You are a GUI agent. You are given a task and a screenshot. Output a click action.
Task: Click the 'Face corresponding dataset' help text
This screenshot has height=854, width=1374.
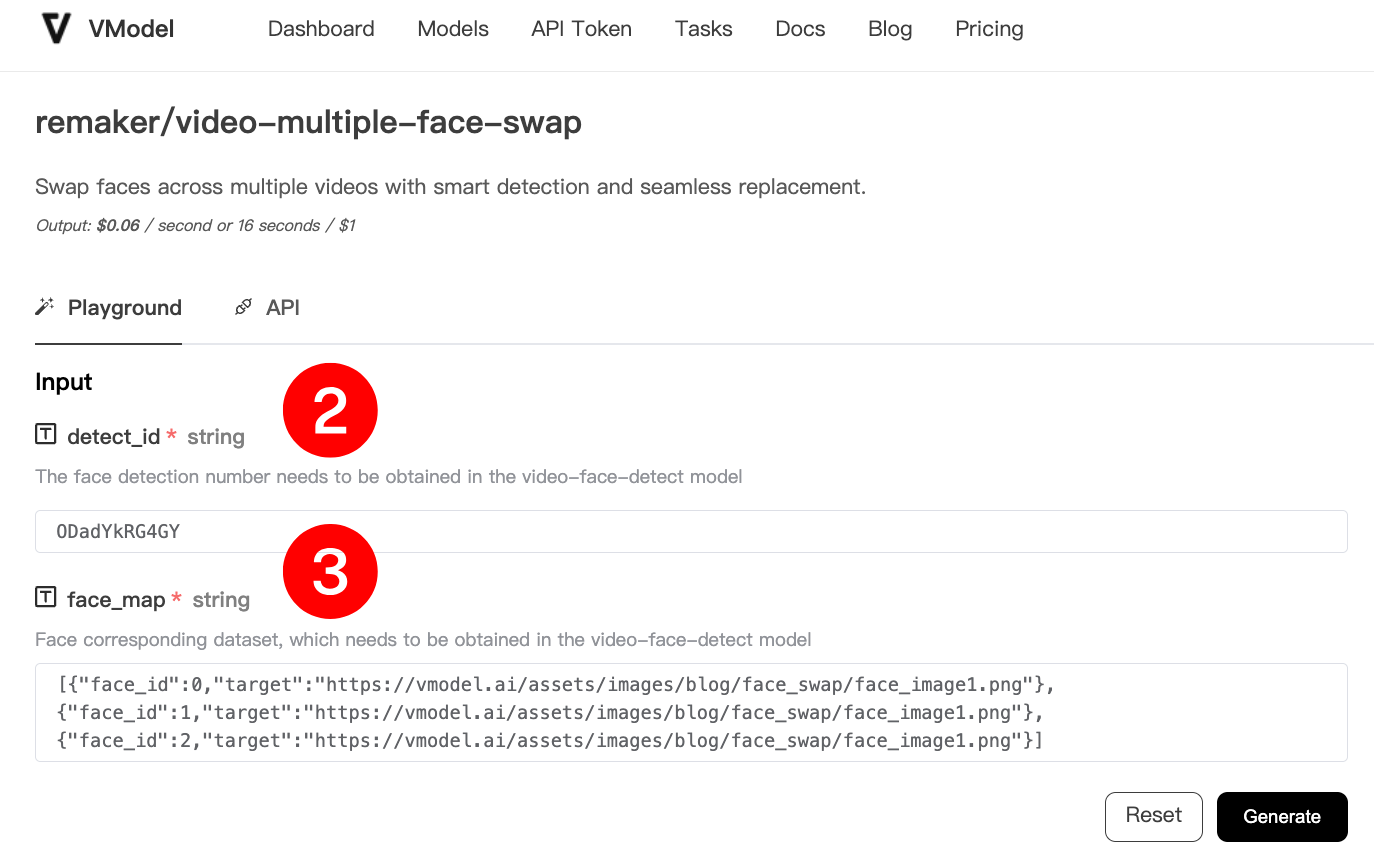tap(423, 640)
